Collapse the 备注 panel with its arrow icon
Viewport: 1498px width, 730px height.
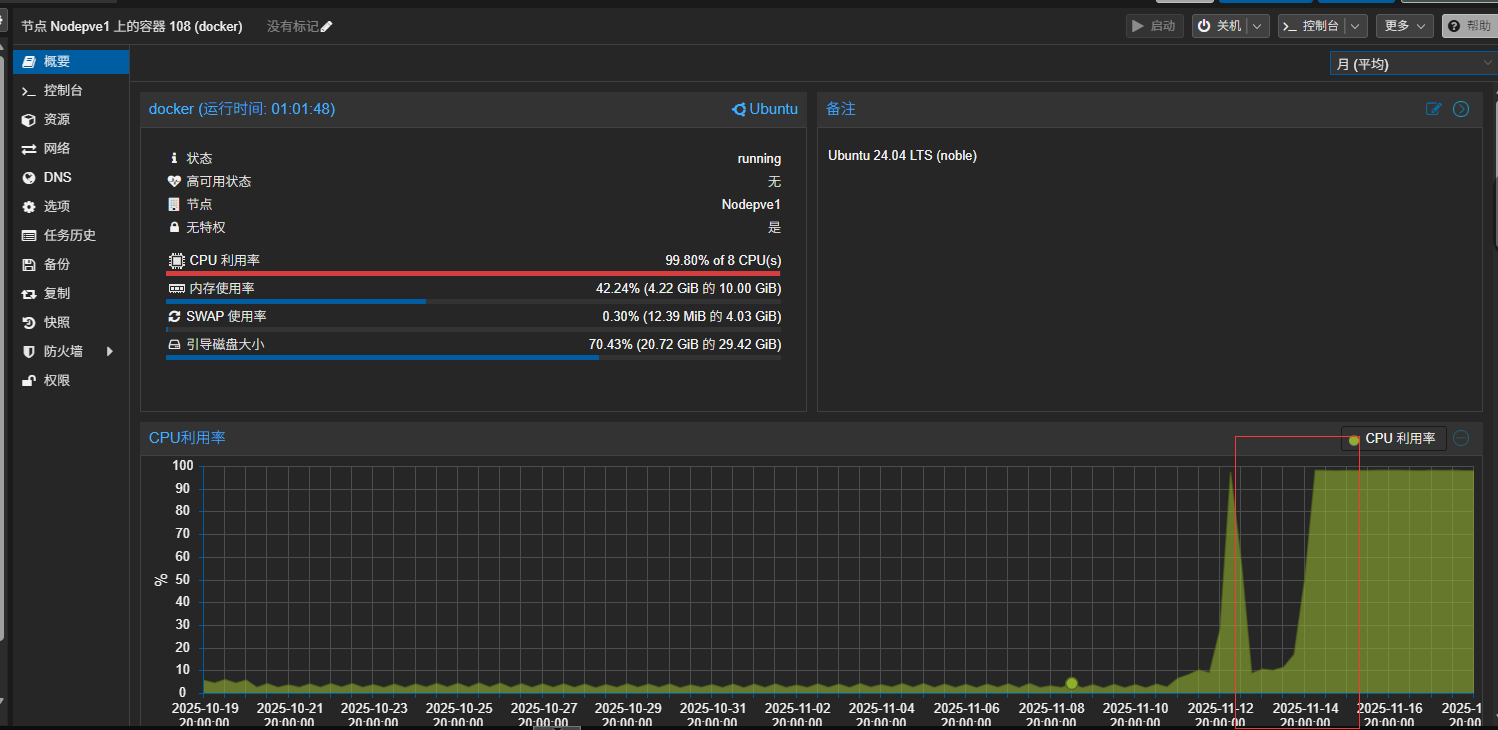pos(1461,109)
